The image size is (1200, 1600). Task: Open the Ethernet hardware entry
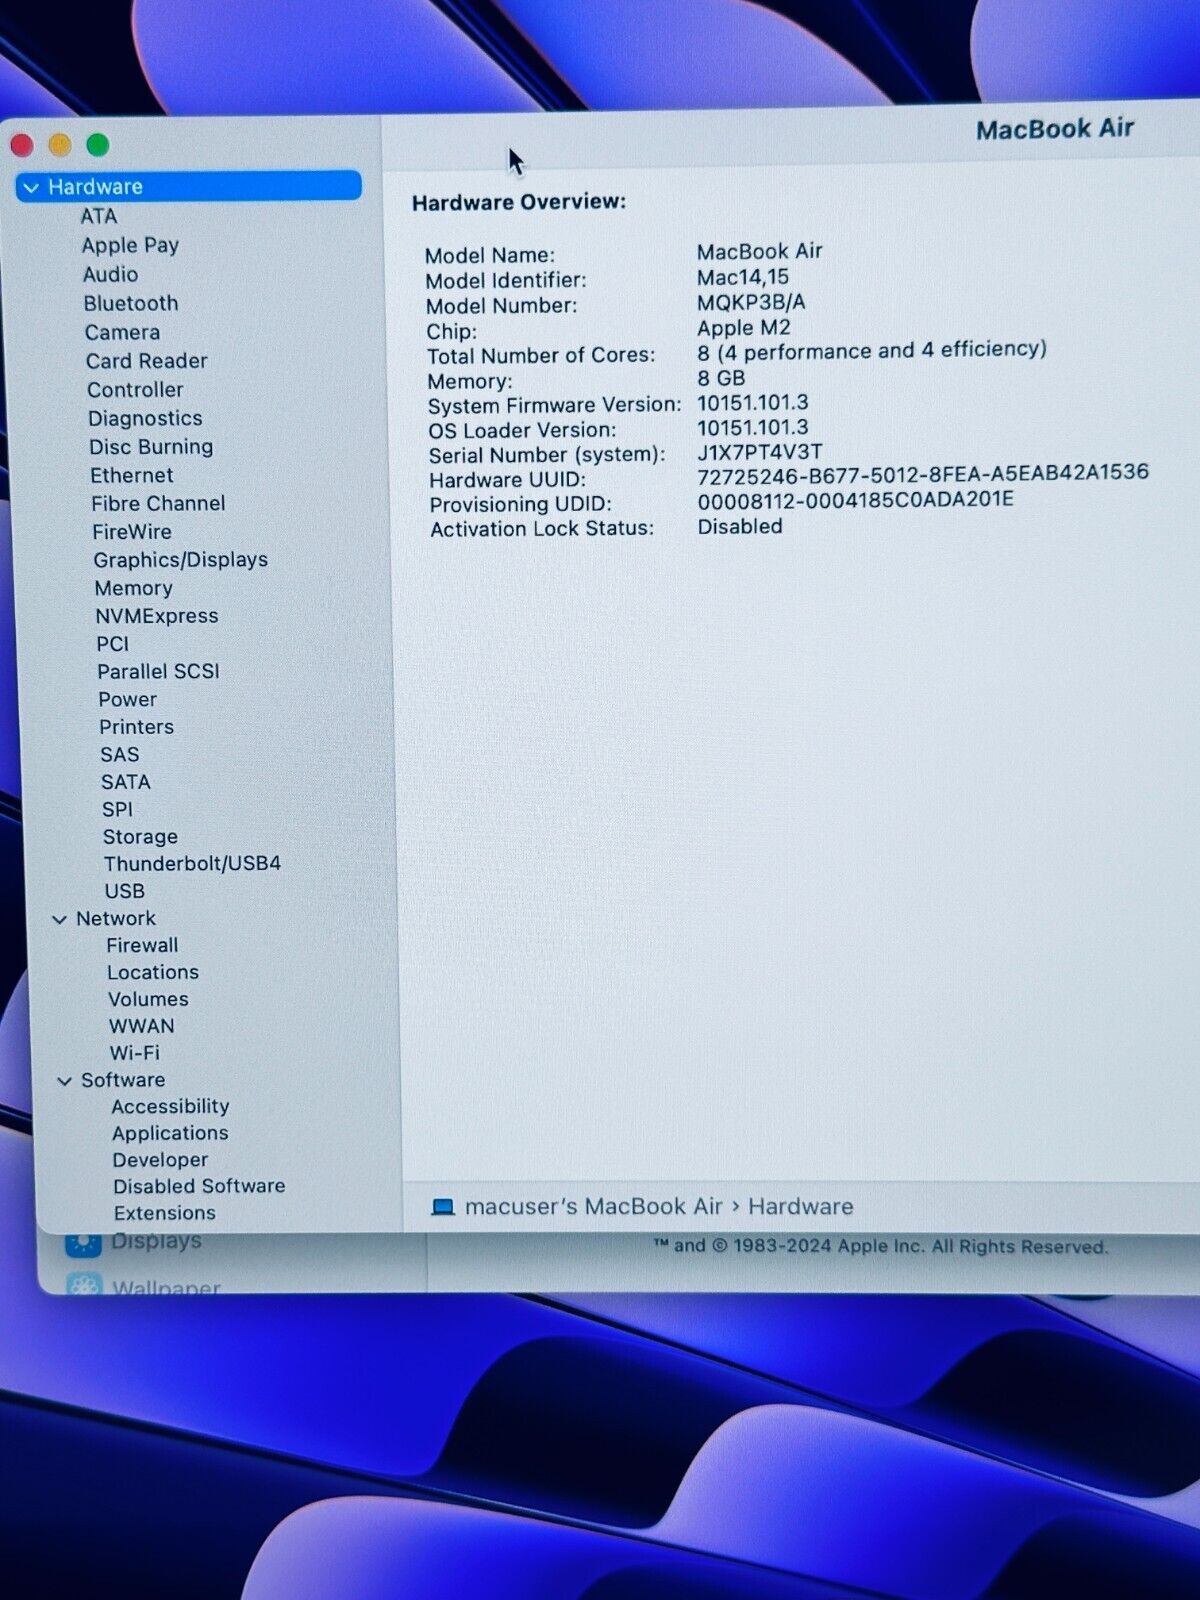[131, 475]
